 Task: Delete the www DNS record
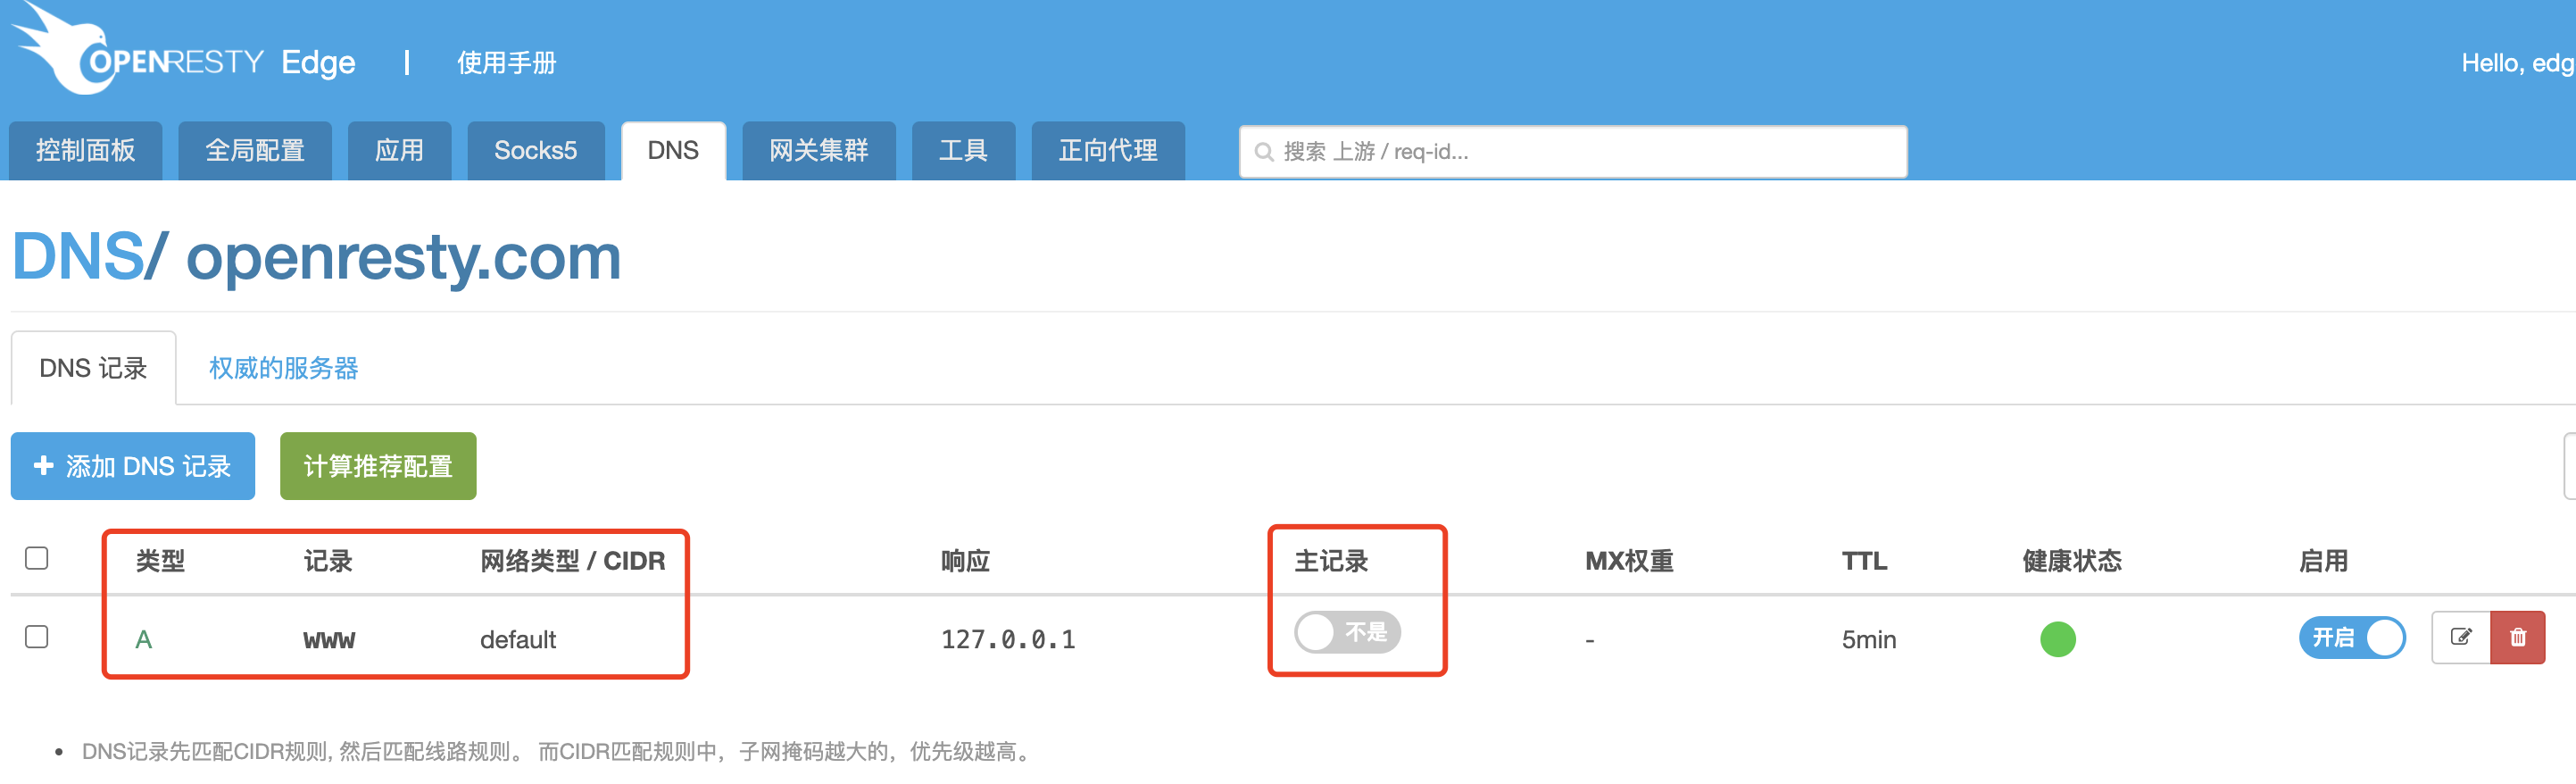pos(2518,638)
